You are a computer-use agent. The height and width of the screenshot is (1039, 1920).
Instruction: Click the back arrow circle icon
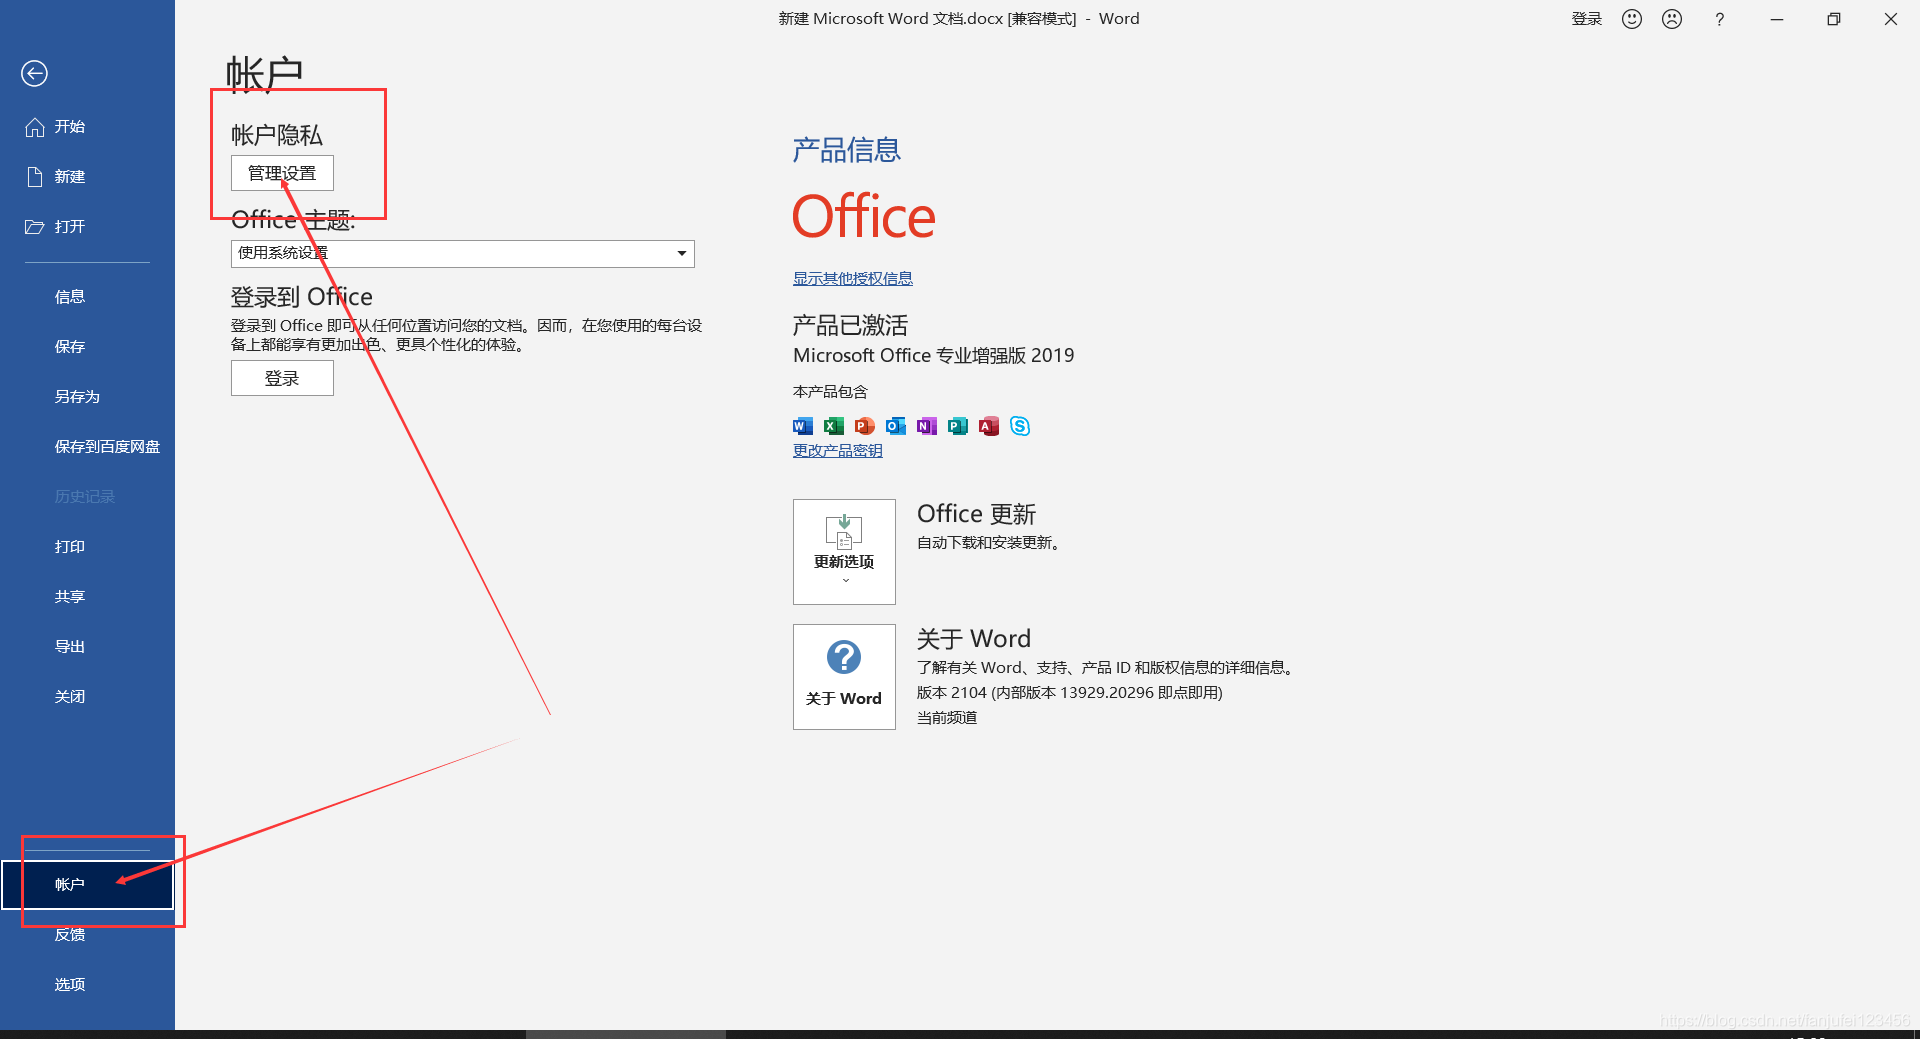pyautogui.click(x=34, y=73)
